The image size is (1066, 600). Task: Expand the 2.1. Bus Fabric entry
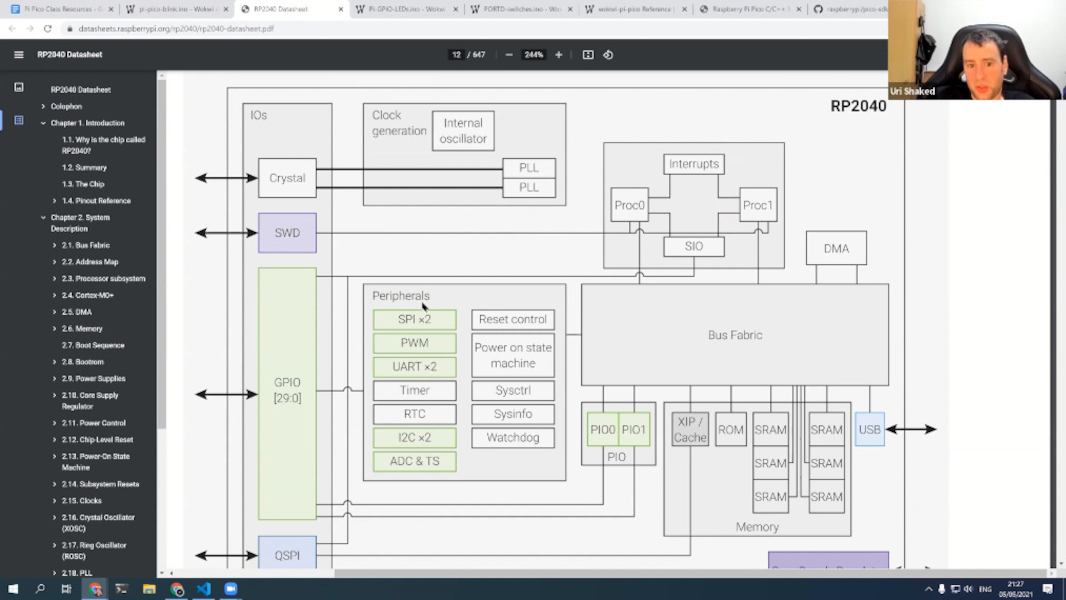tap(55, 245)
